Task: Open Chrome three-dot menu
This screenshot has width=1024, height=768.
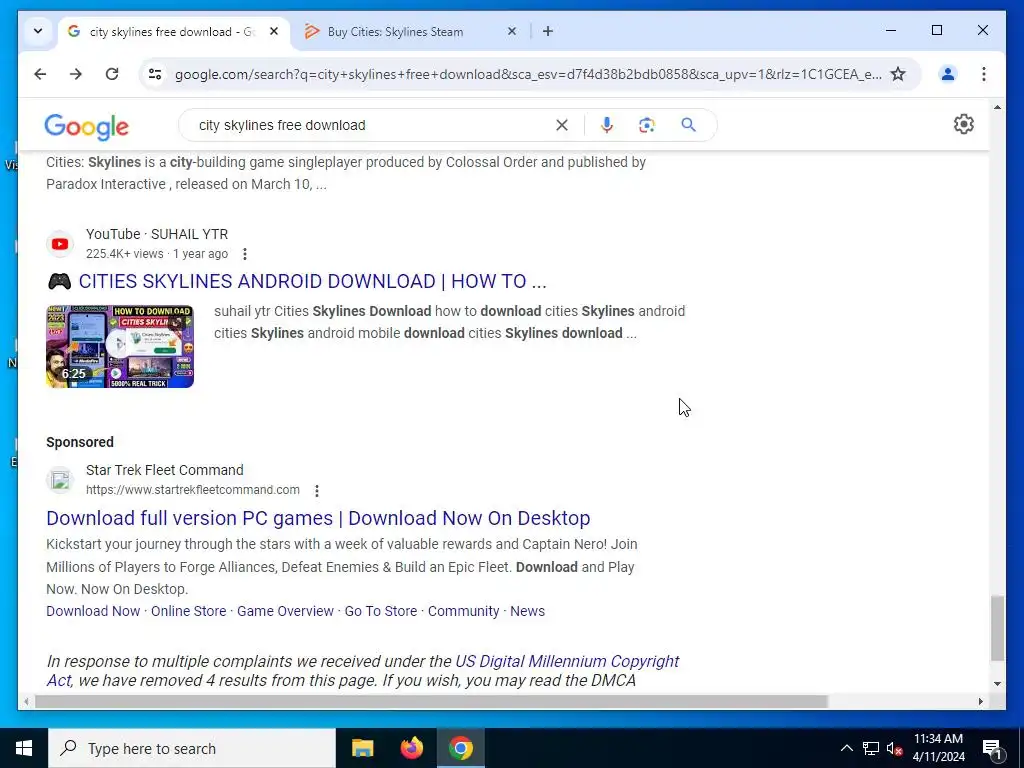Action: [984, 74]
